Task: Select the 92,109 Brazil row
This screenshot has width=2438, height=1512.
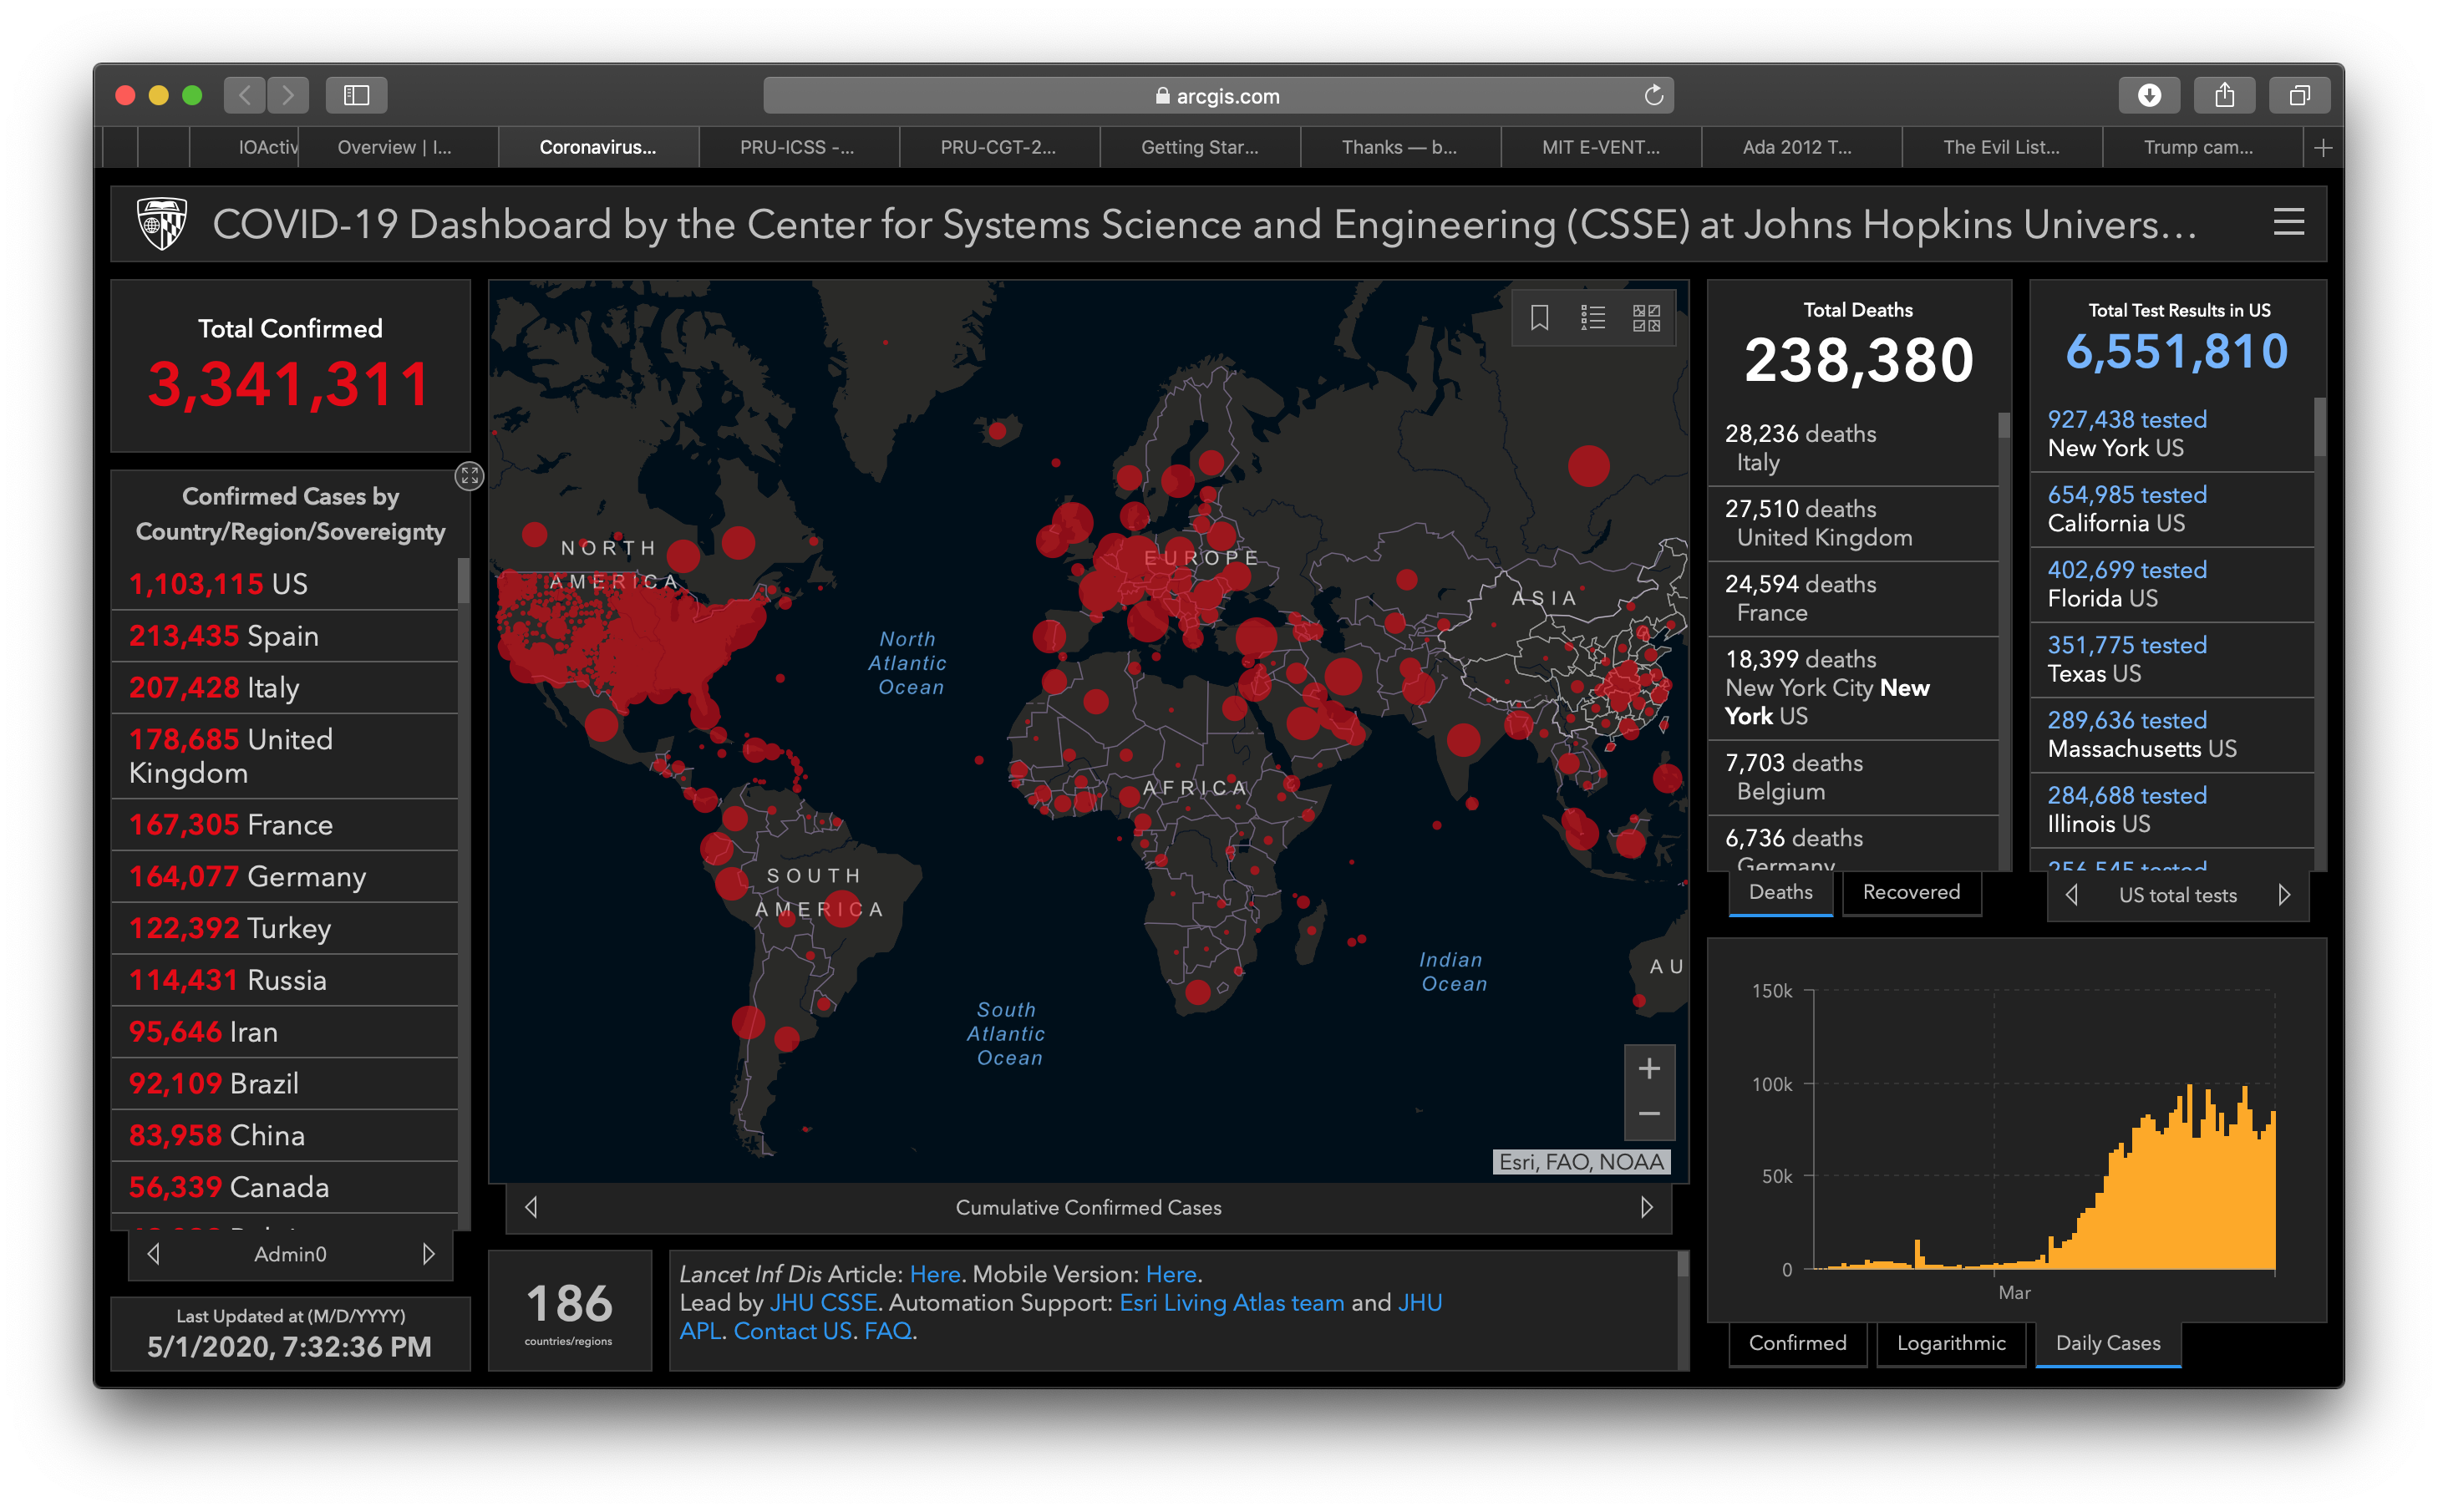Action: [x=284, y=1084]
